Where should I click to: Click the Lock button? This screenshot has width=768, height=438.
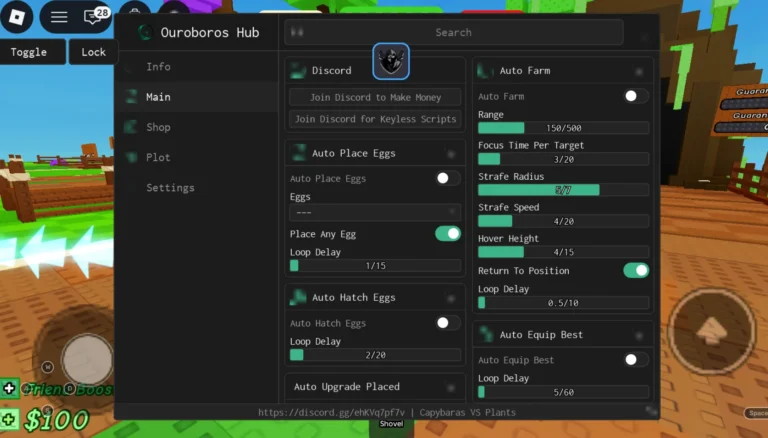(x=93, y=52)
